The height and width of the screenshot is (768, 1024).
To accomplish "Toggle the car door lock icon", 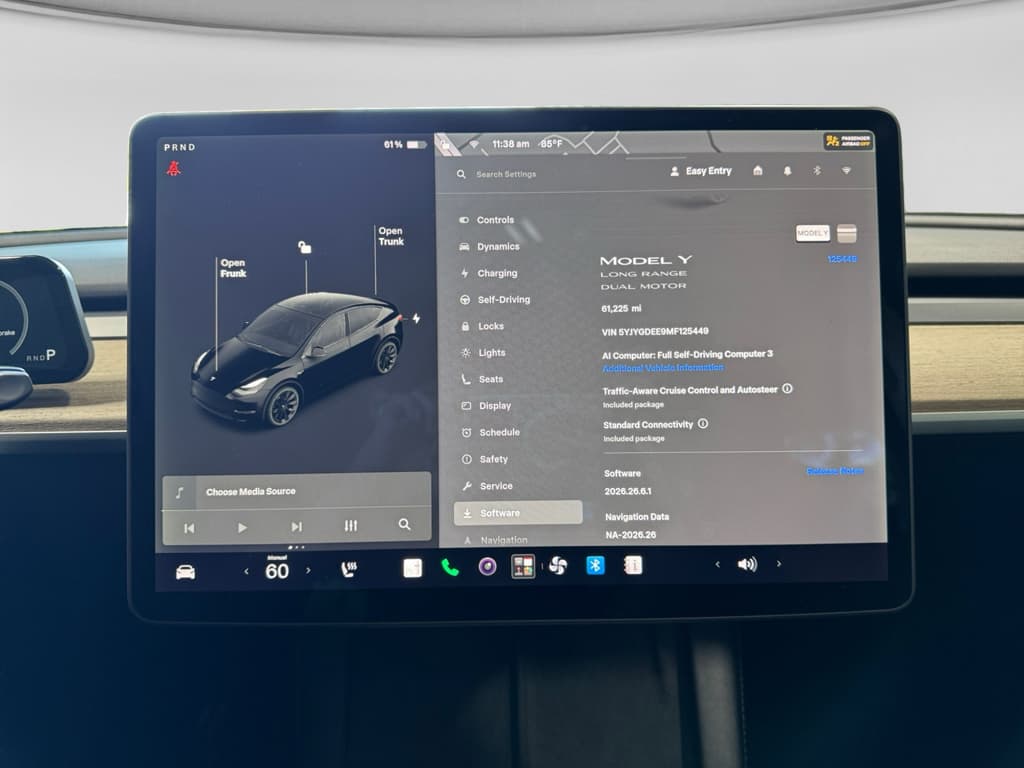I will 304,247.
